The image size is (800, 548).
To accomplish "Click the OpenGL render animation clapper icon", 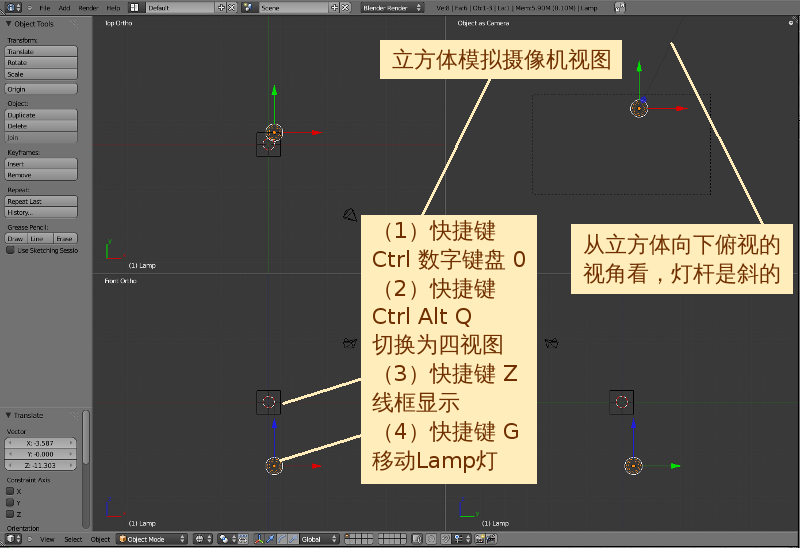I will (x=491, y=539).
